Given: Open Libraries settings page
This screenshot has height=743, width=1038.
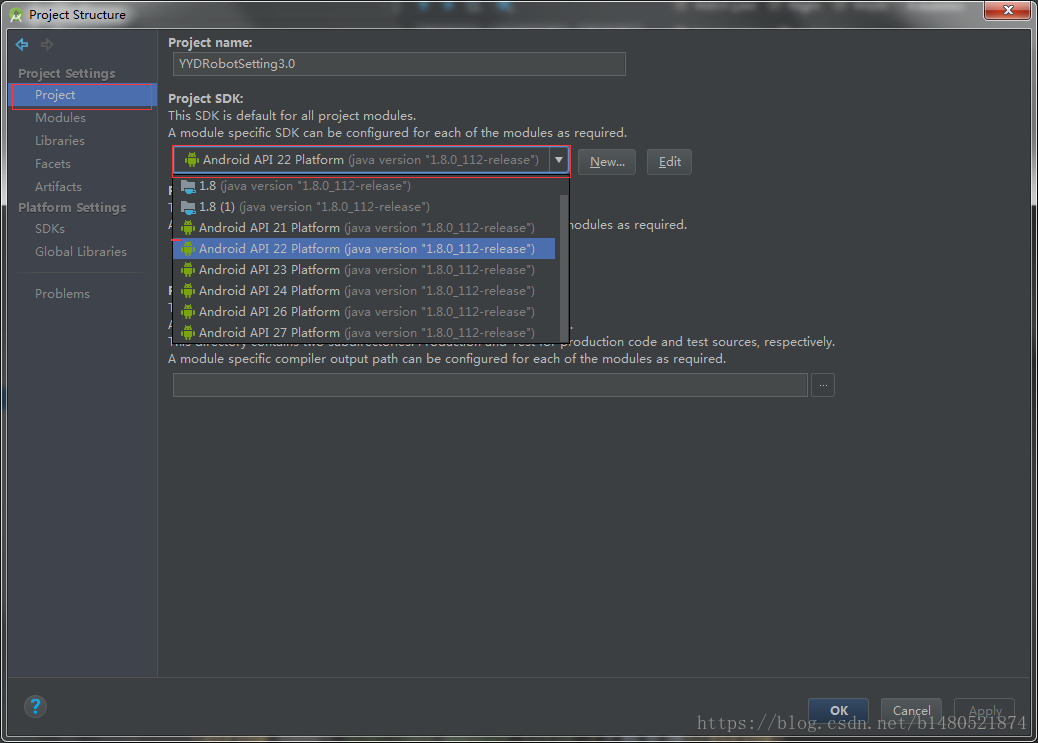Looking at the screenshot, I should [60, 141].
